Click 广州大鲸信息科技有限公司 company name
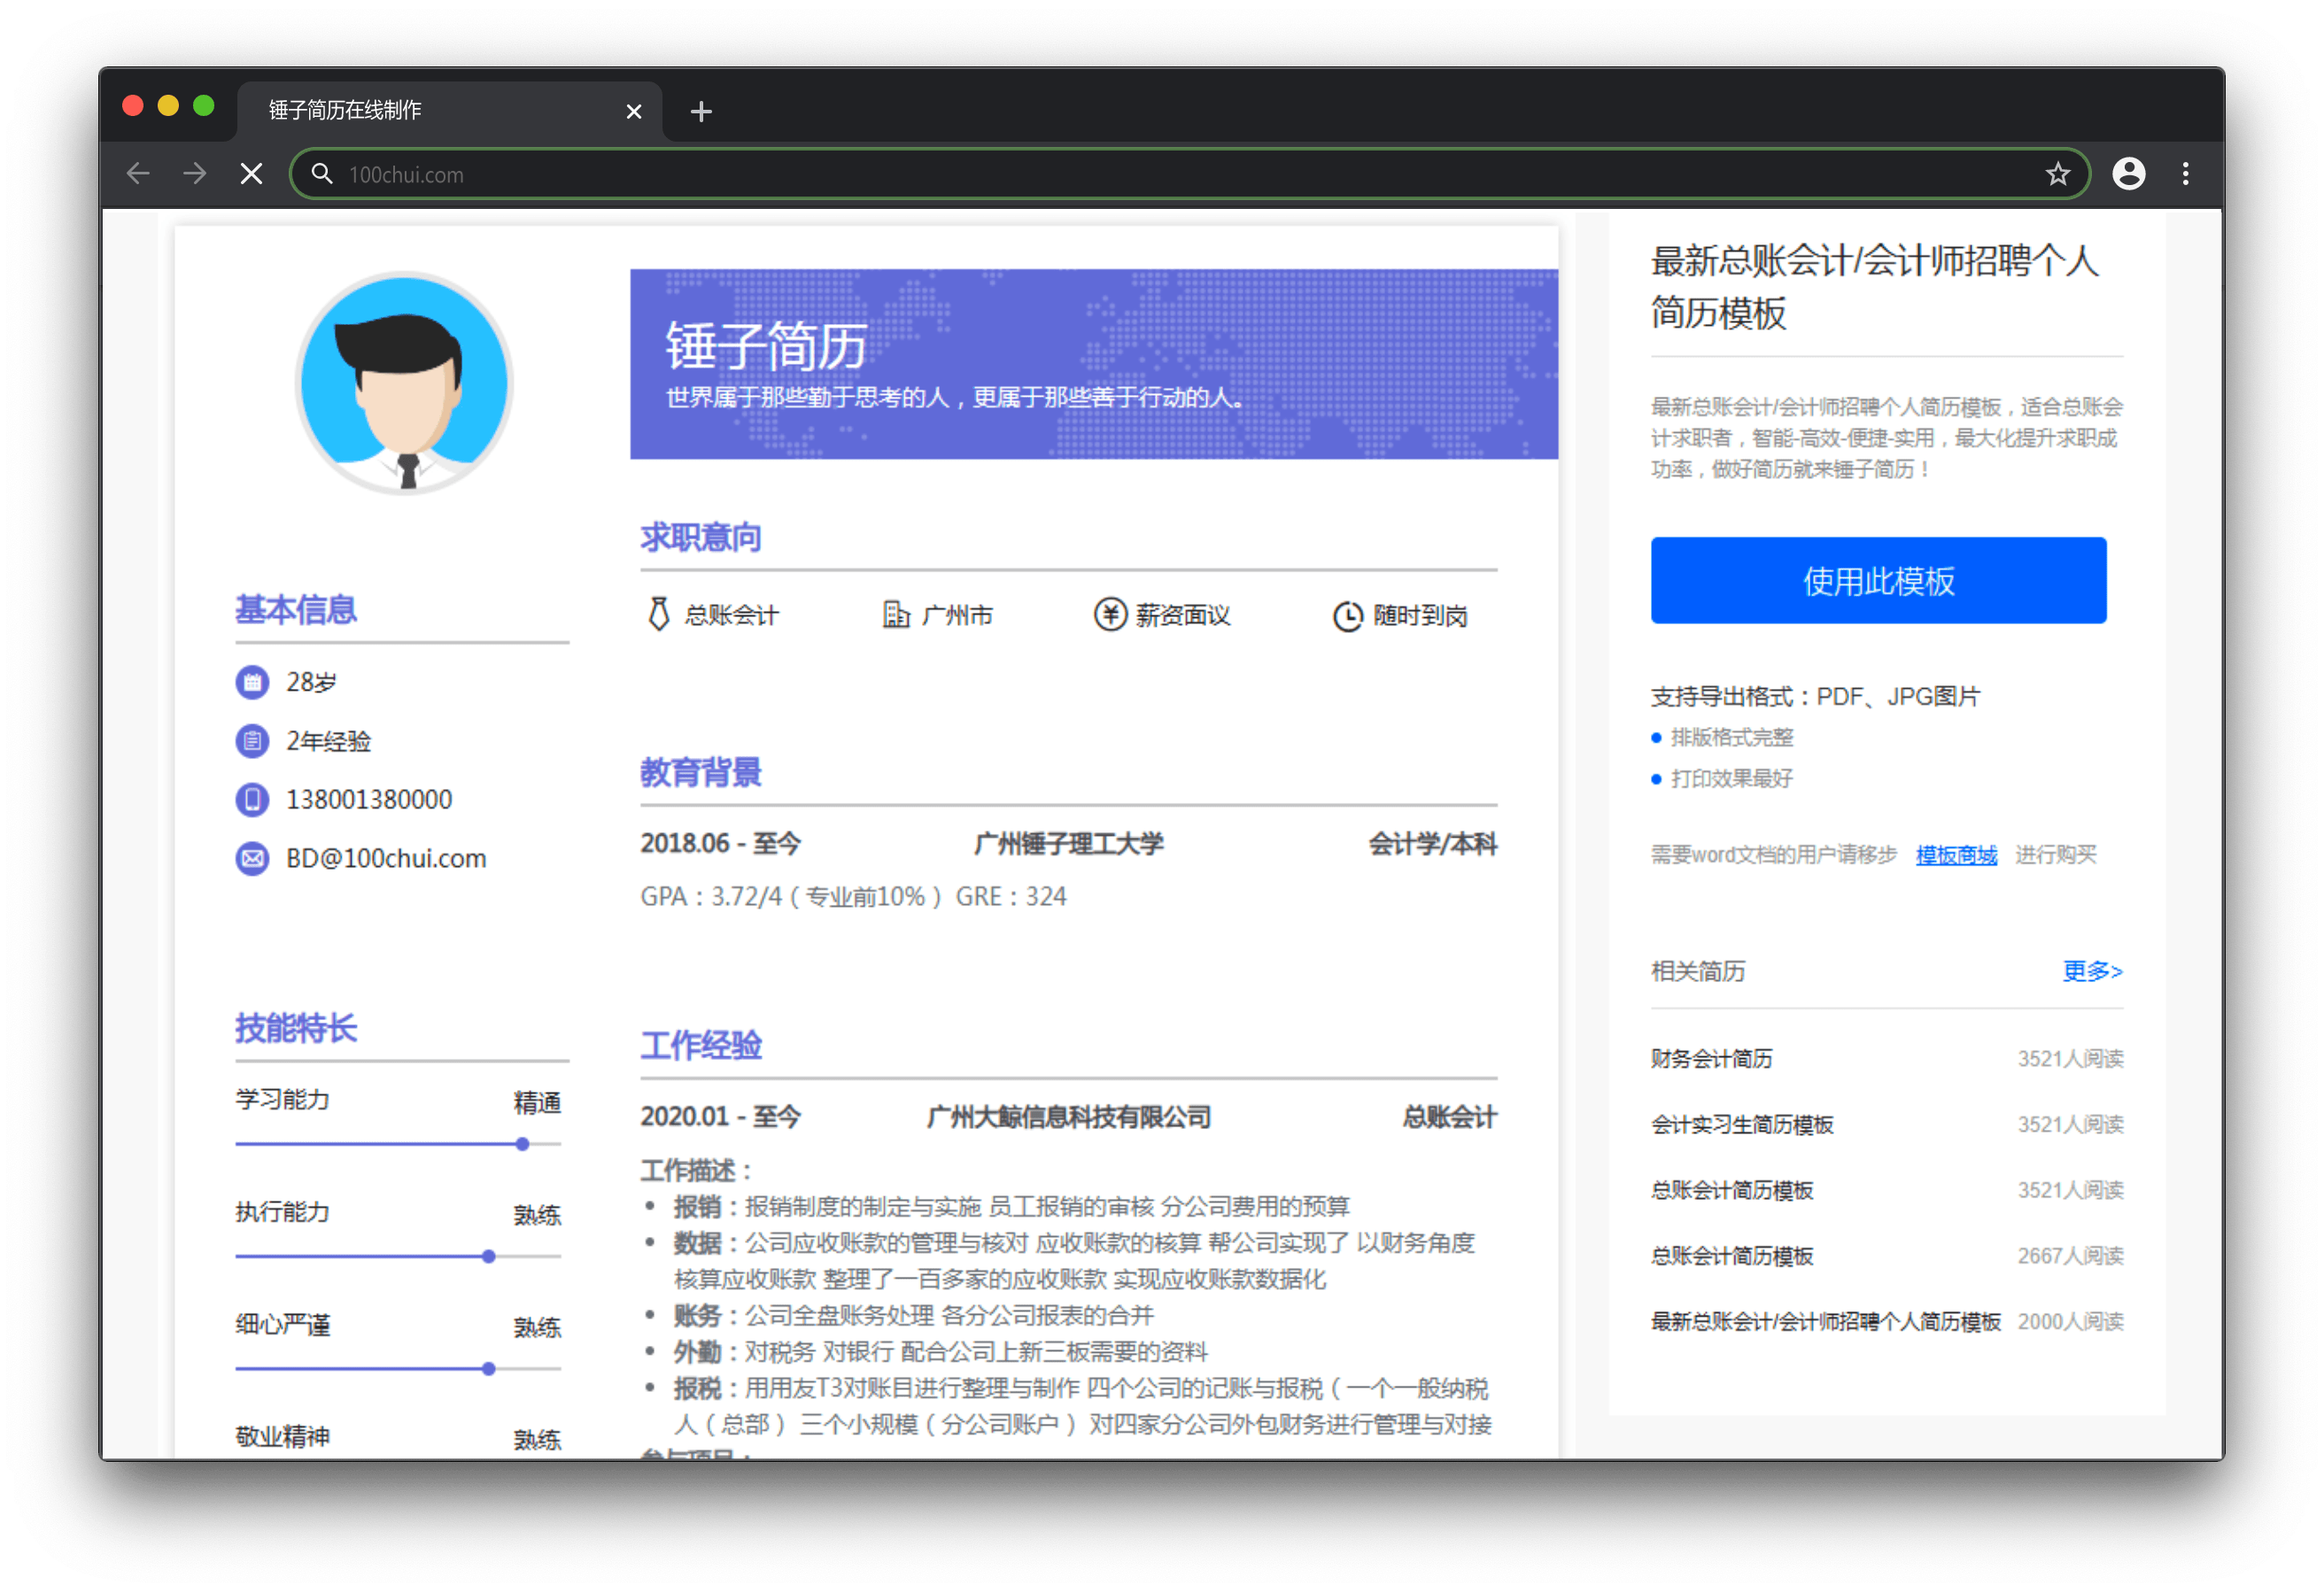The image size is (2324, 1592). (1069, 1117)
